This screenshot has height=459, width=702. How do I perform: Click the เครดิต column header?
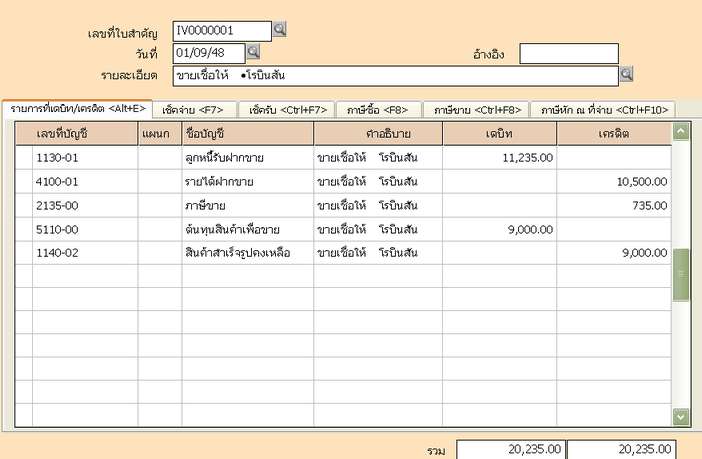tap(612, 133)
